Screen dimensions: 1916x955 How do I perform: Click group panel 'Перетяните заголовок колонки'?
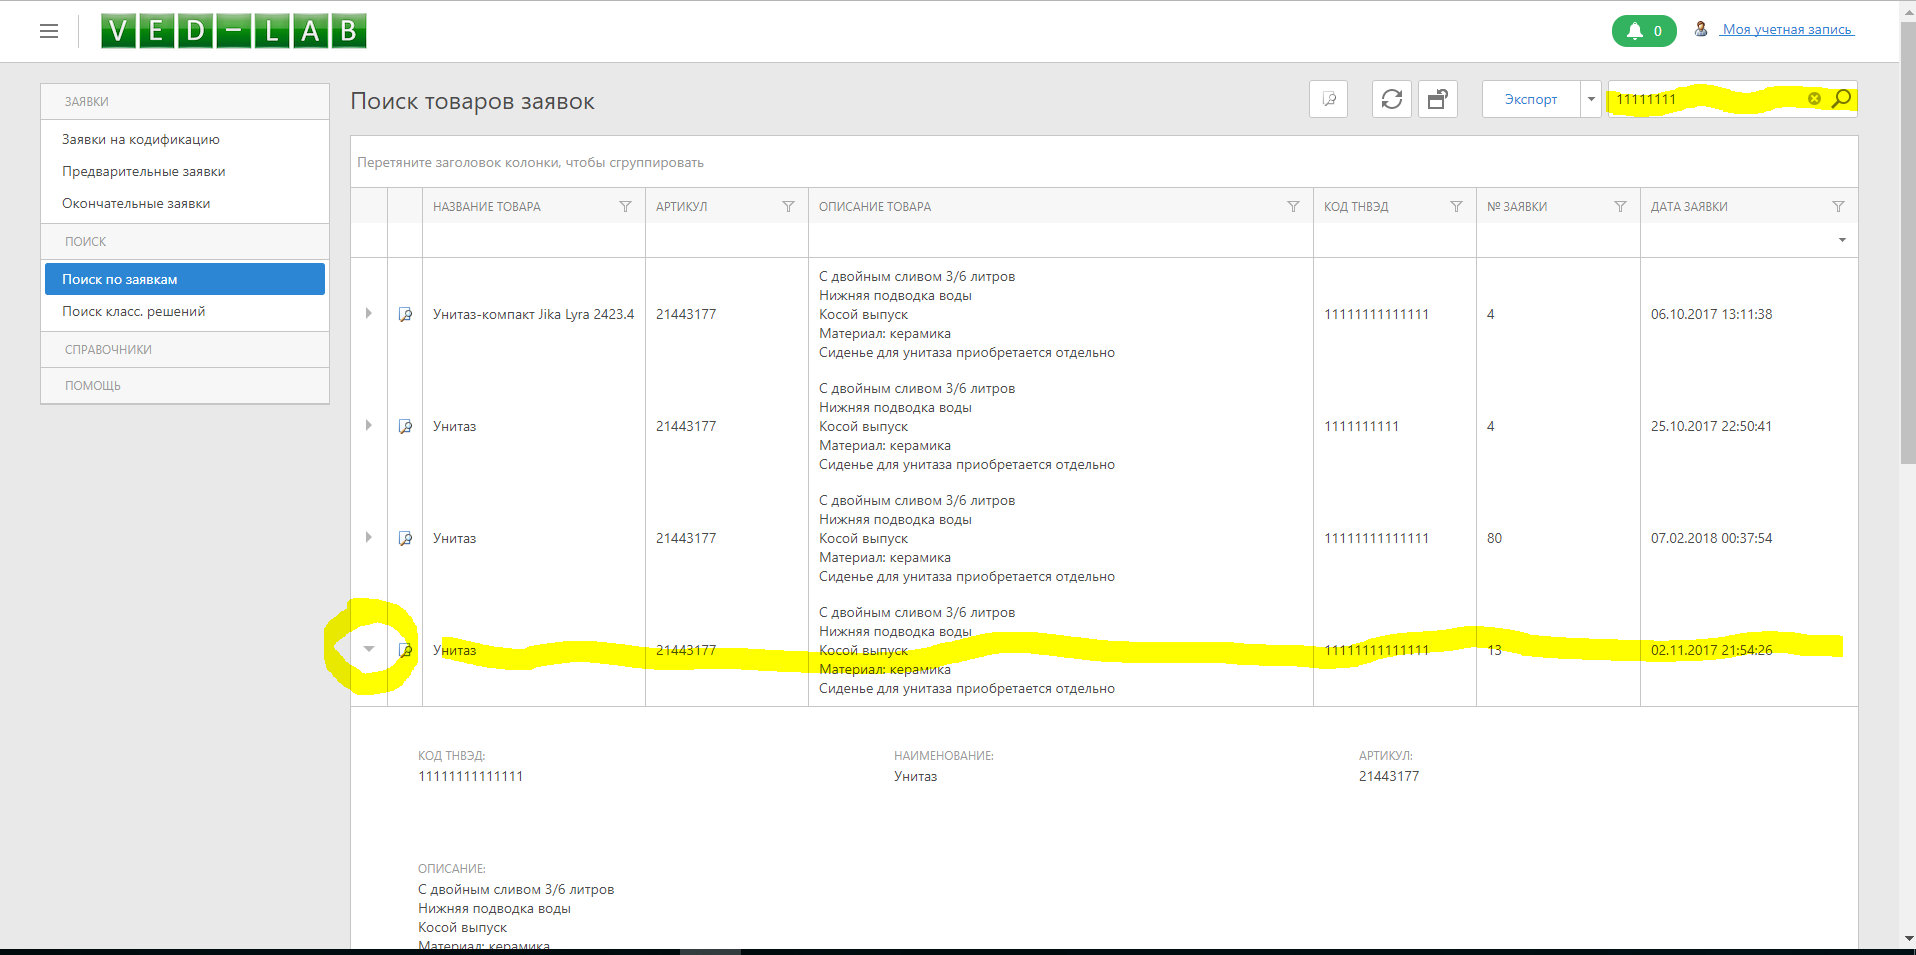[1104, 162]
